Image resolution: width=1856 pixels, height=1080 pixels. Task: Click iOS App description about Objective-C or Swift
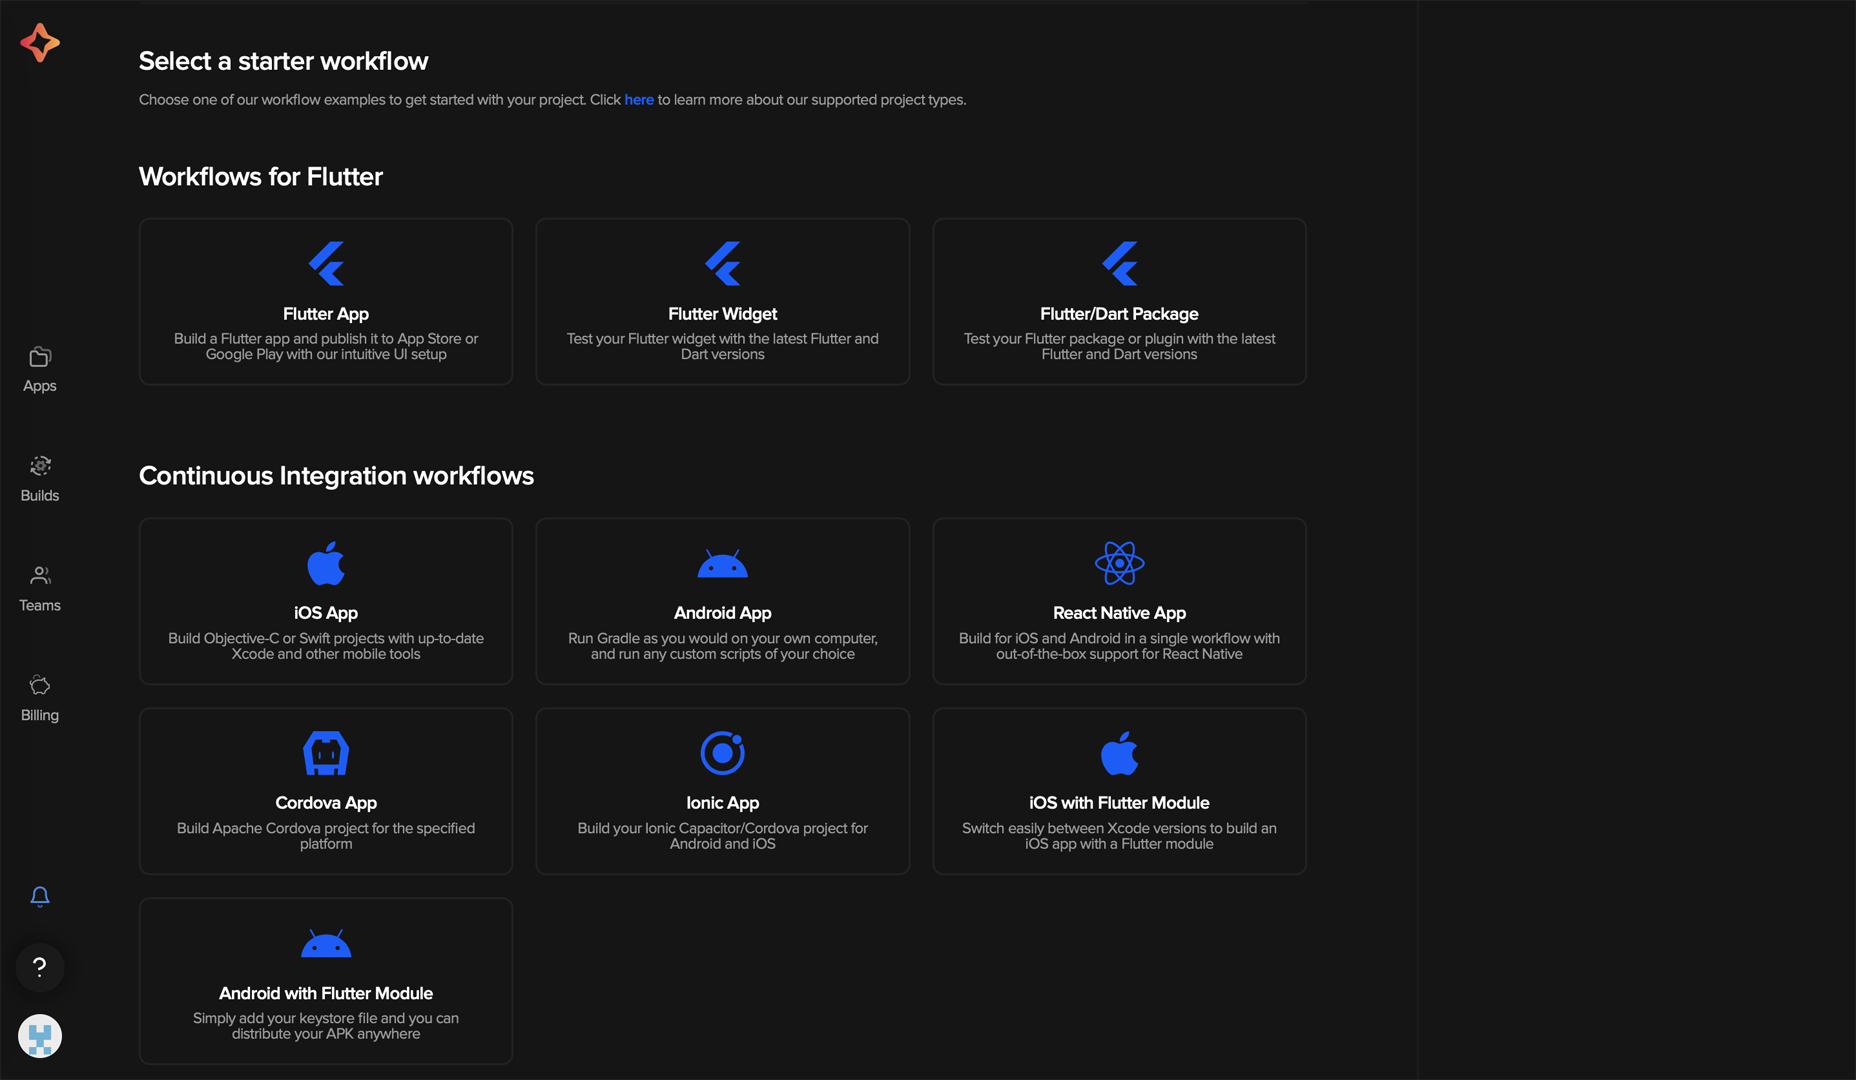coord(326,646)
